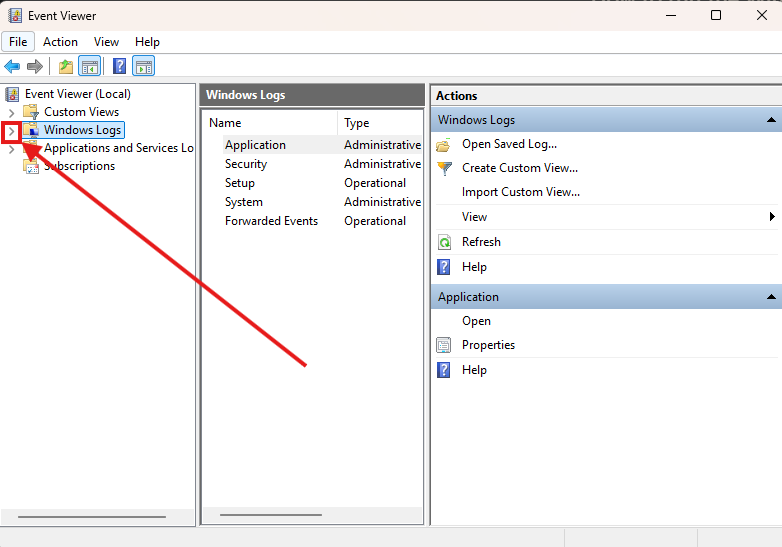Click the Event Viewer (Local) root icon

[12, 94]
